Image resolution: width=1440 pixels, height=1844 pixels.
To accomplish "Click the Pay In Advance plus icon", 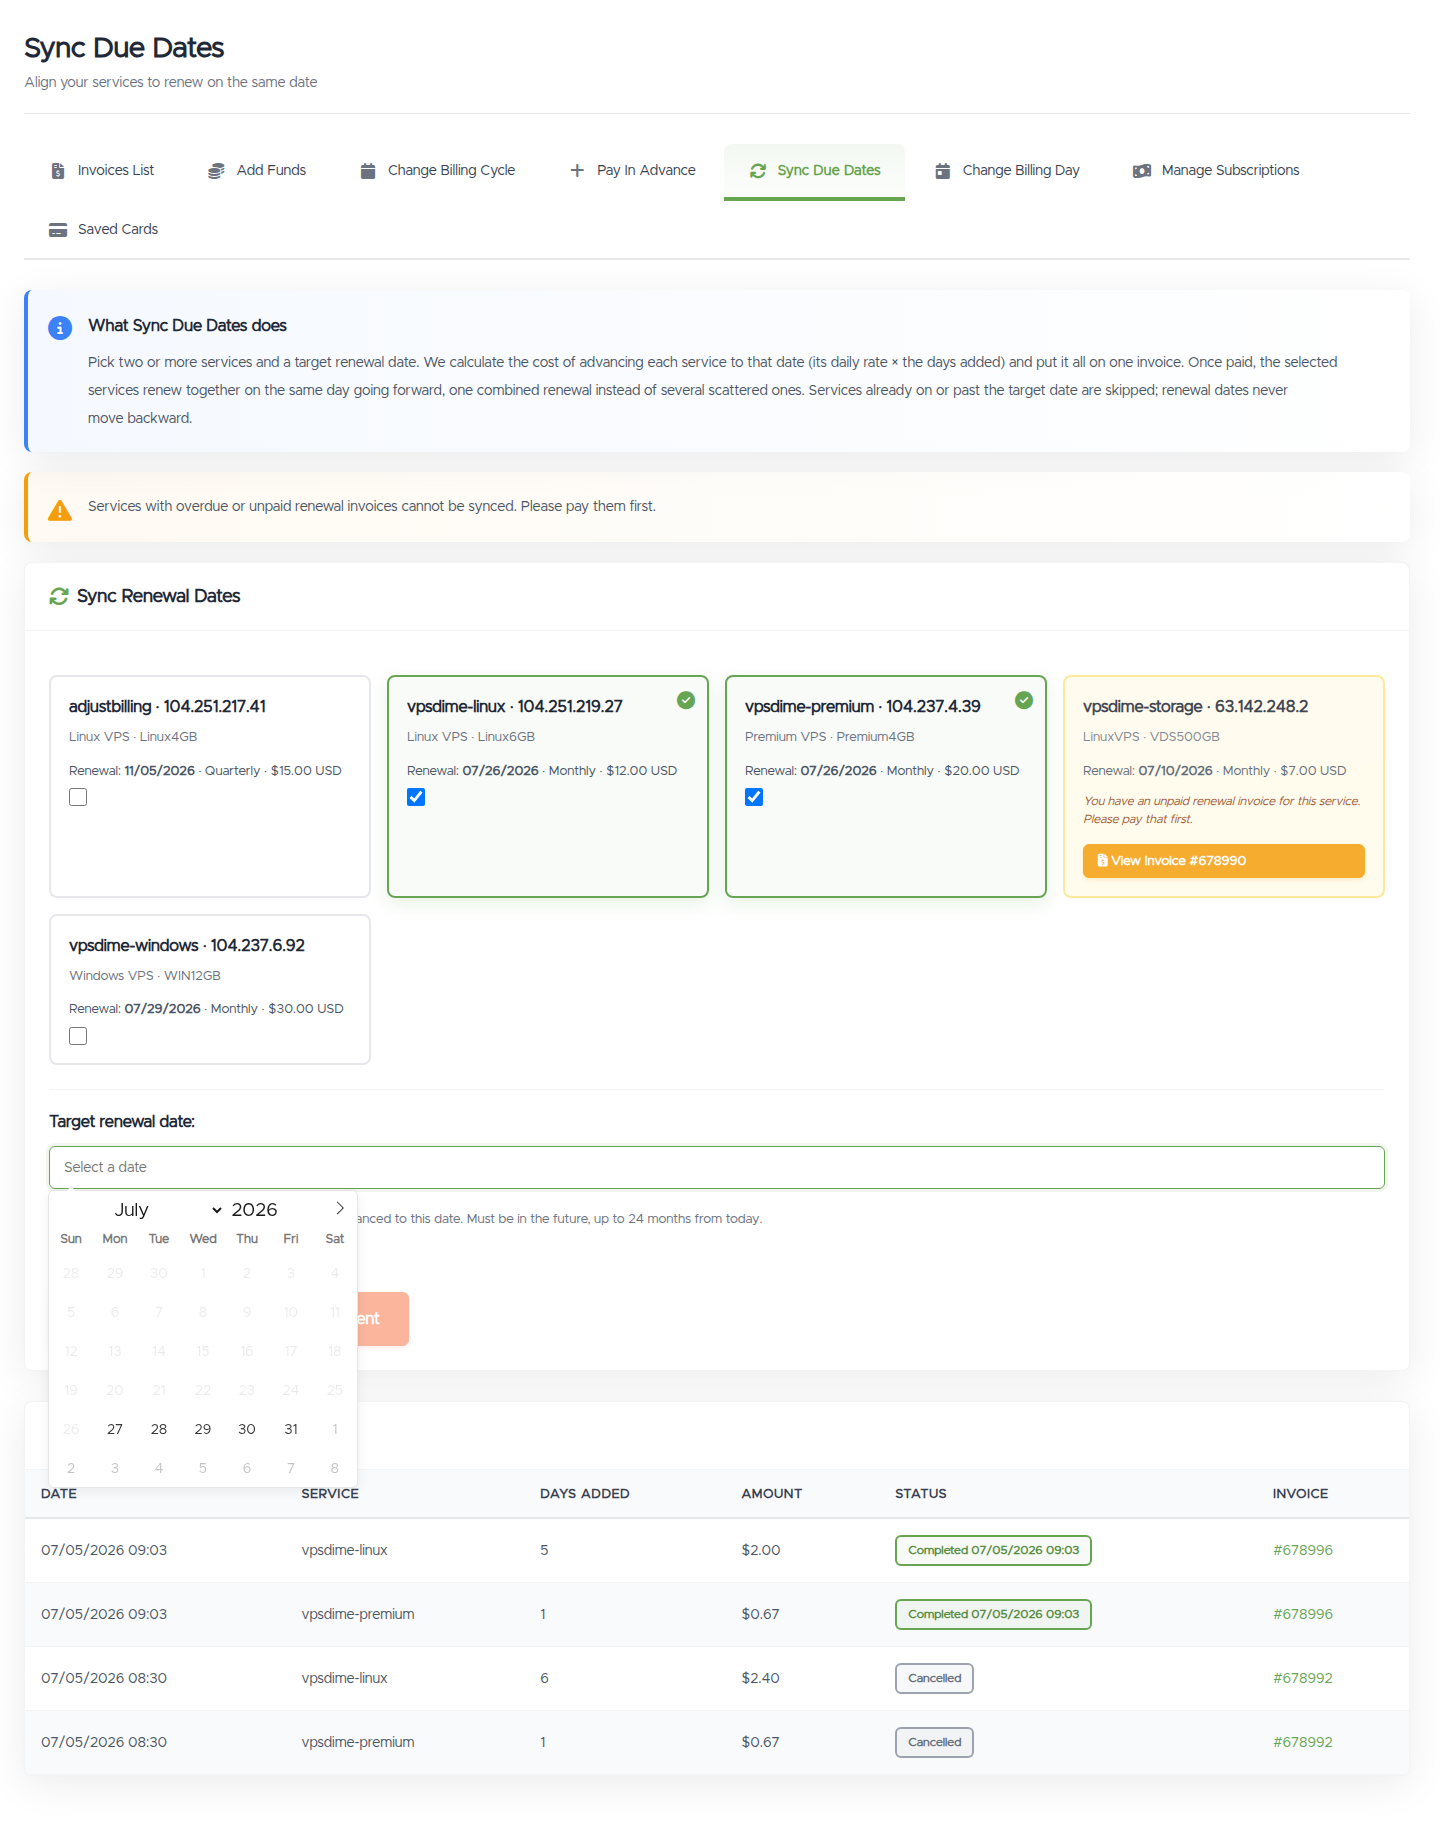I will [x=577, y=171].
